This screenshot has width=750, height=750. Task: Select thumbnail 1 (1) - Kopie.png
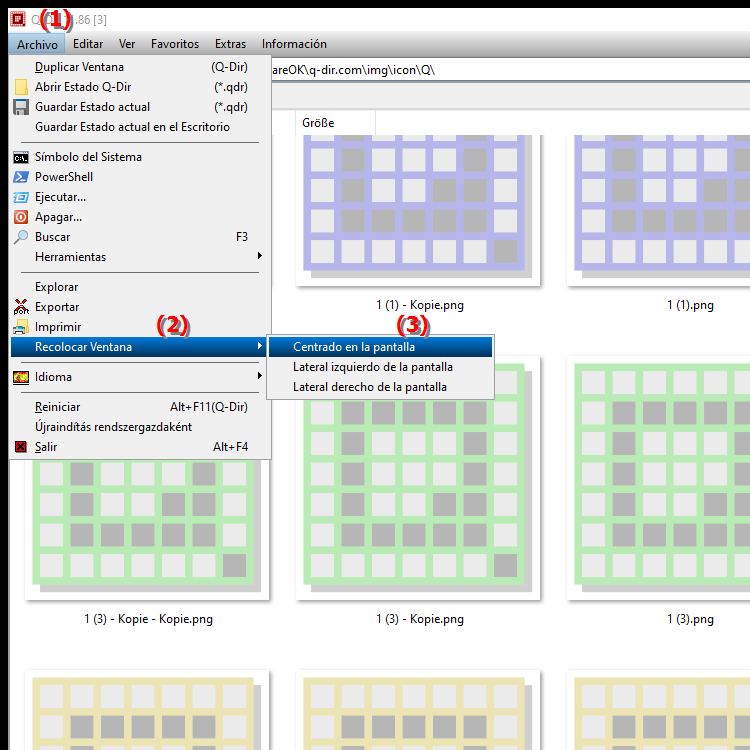click(418, 210)
